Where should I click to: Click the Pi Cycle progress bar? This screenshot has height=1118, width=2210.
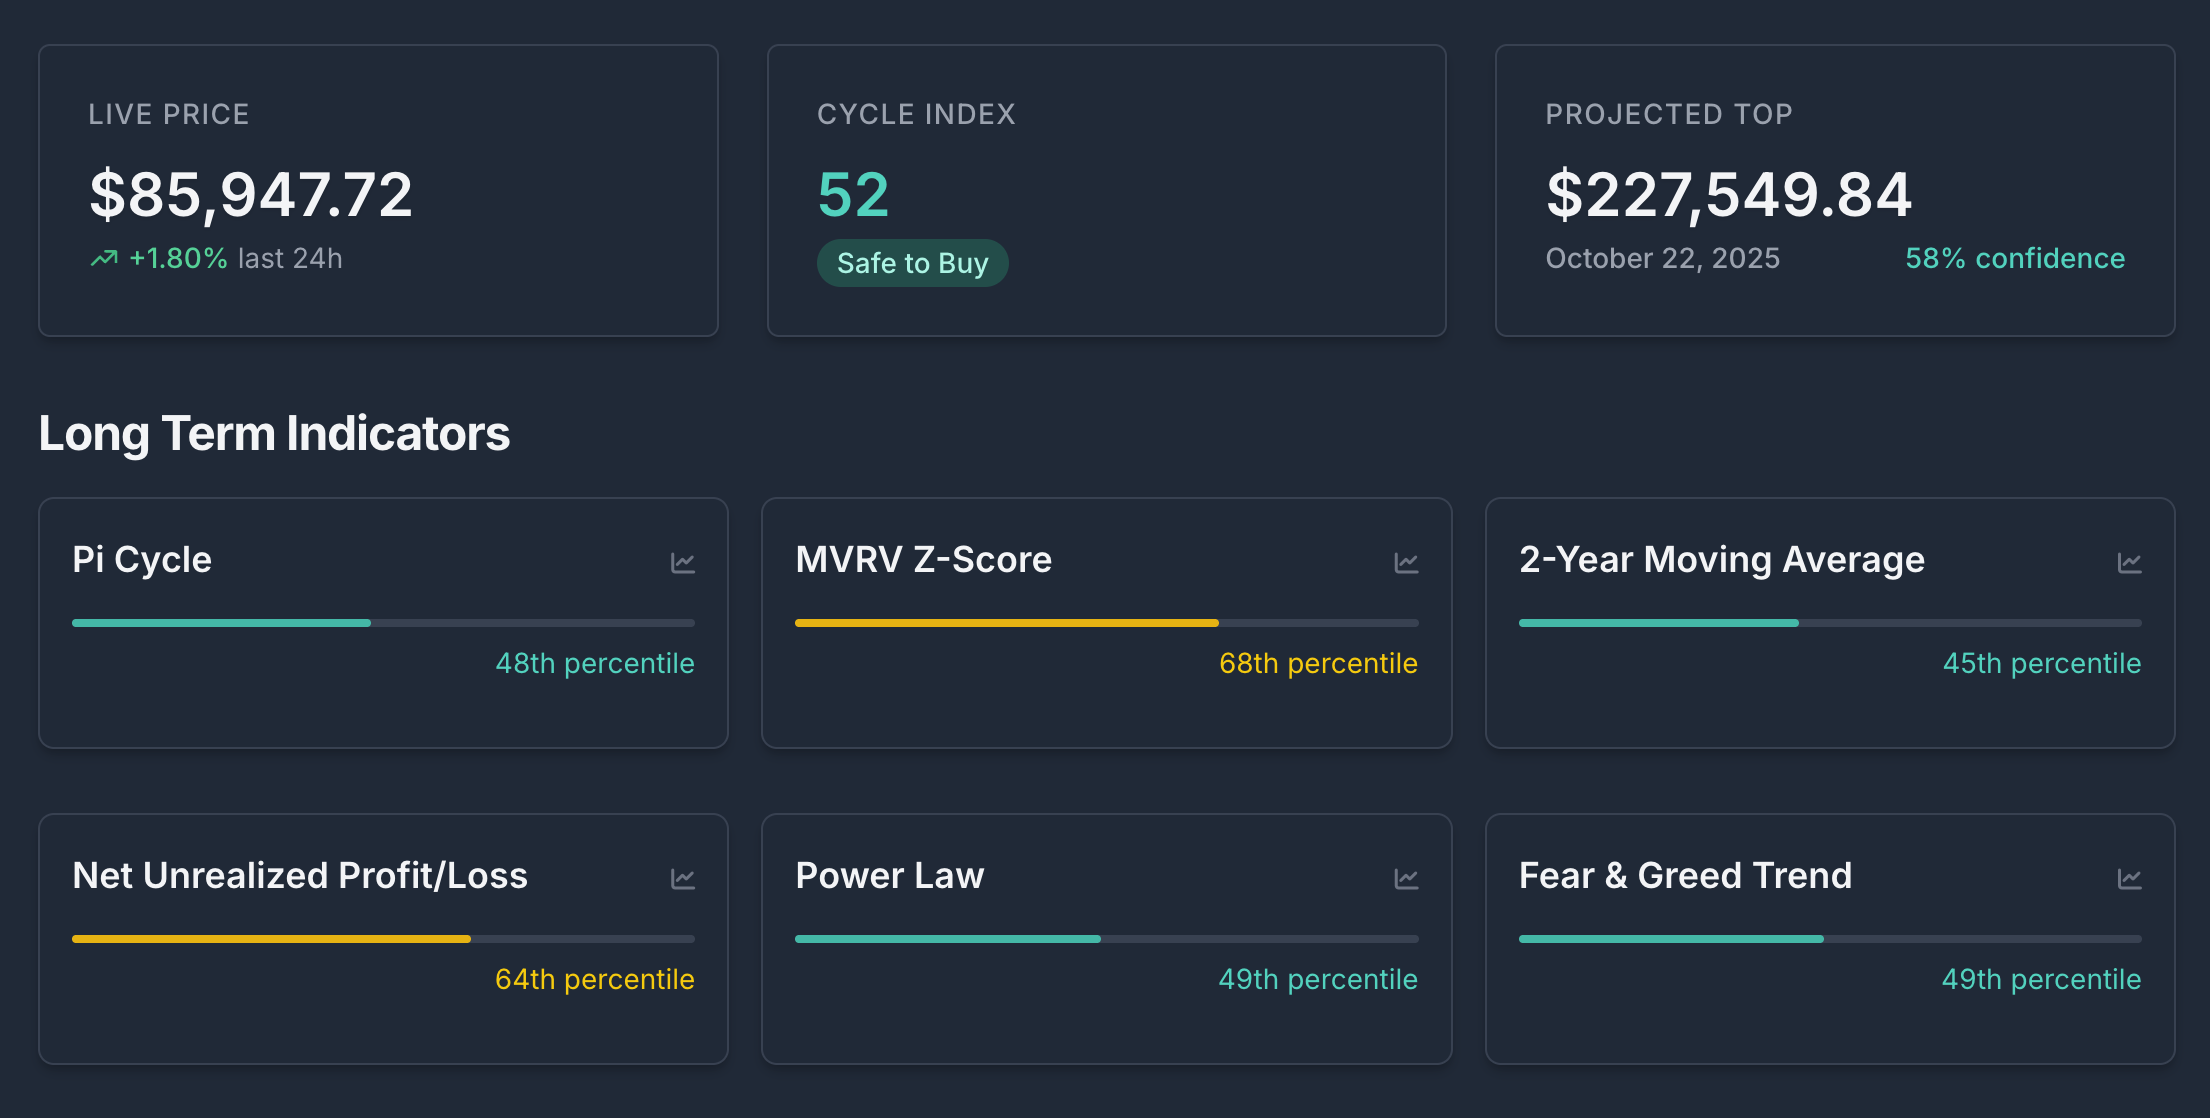(x=383, y=623)
